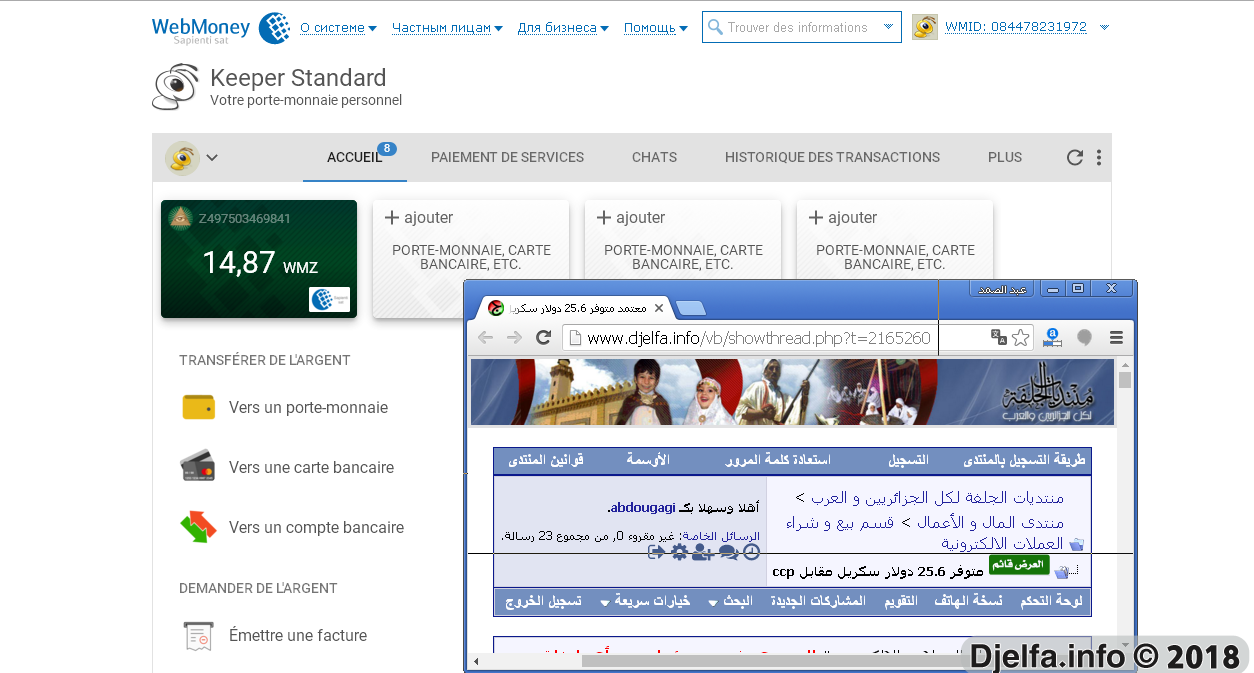Open HISTORIQUE DES TRANSACTIONS tab
This screenshot has height=673, width=1254.
[x=832, y=157]
